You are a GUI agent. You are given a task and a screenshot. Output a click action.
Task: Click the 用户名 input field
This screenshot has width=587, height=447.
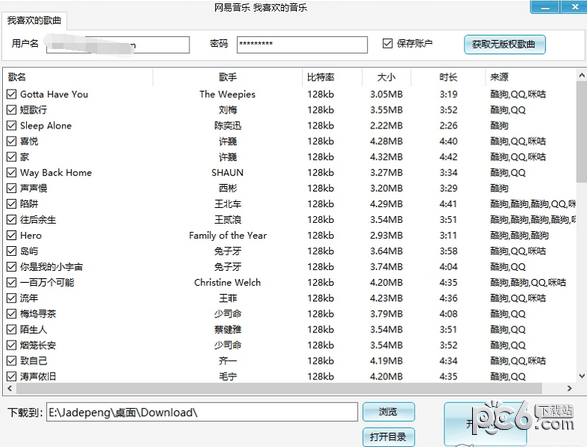pos(118,45)
